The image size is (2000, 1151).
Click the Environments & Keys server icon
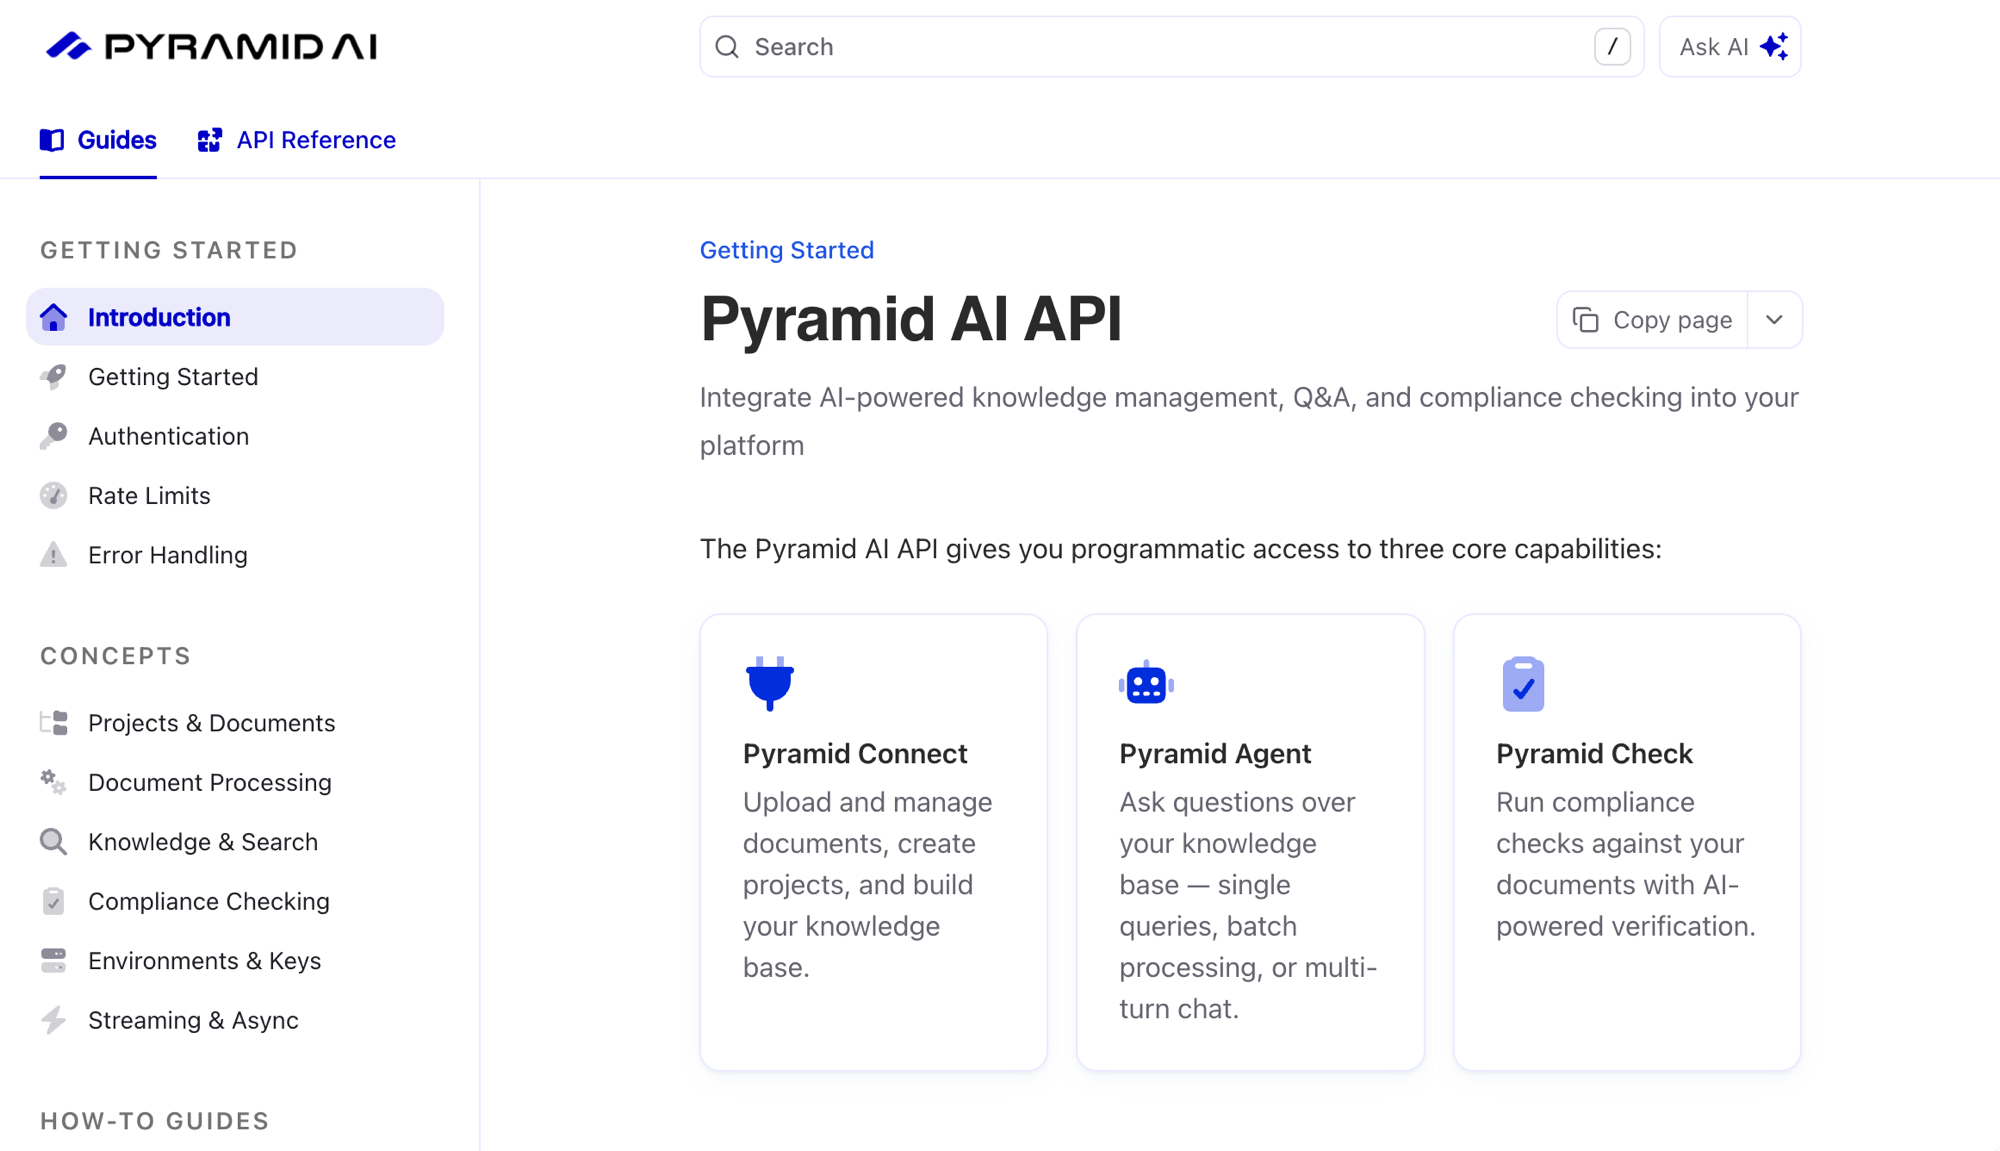click(x=54, y=960)
